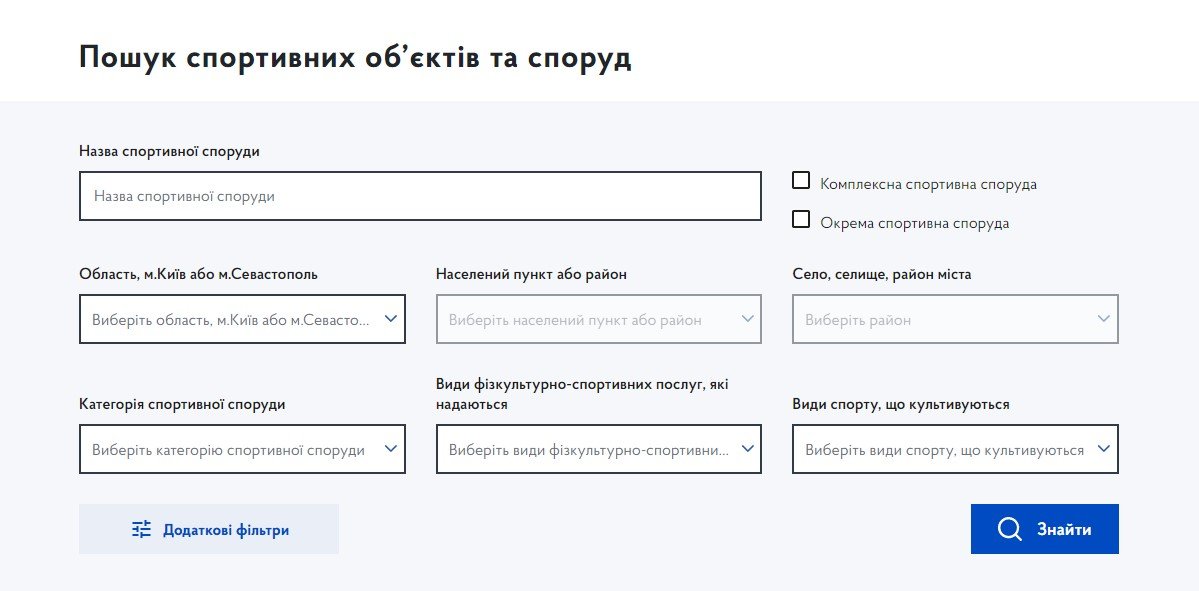Click the Комплексна спортивна споруда label text
This screenshot has height=591, width=1199.
pyautogui.click(x=928, y=184)
